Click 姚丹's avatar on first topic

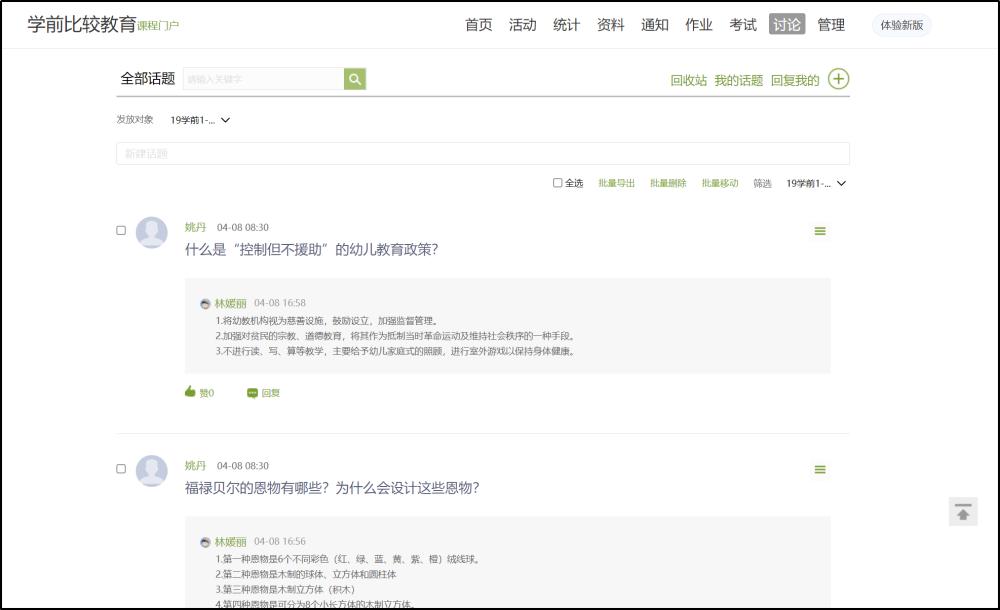(x=151, y=232)
